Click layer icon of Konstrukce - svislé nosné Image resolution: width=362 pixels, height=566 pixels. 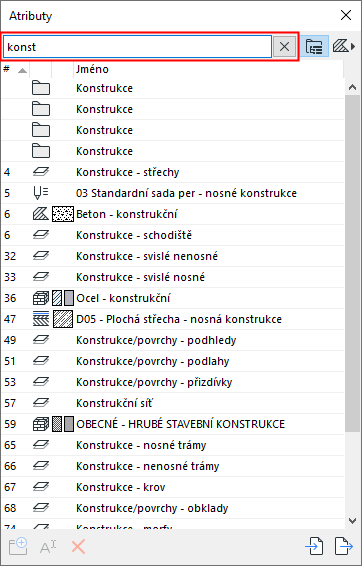(x=41, y=277)
